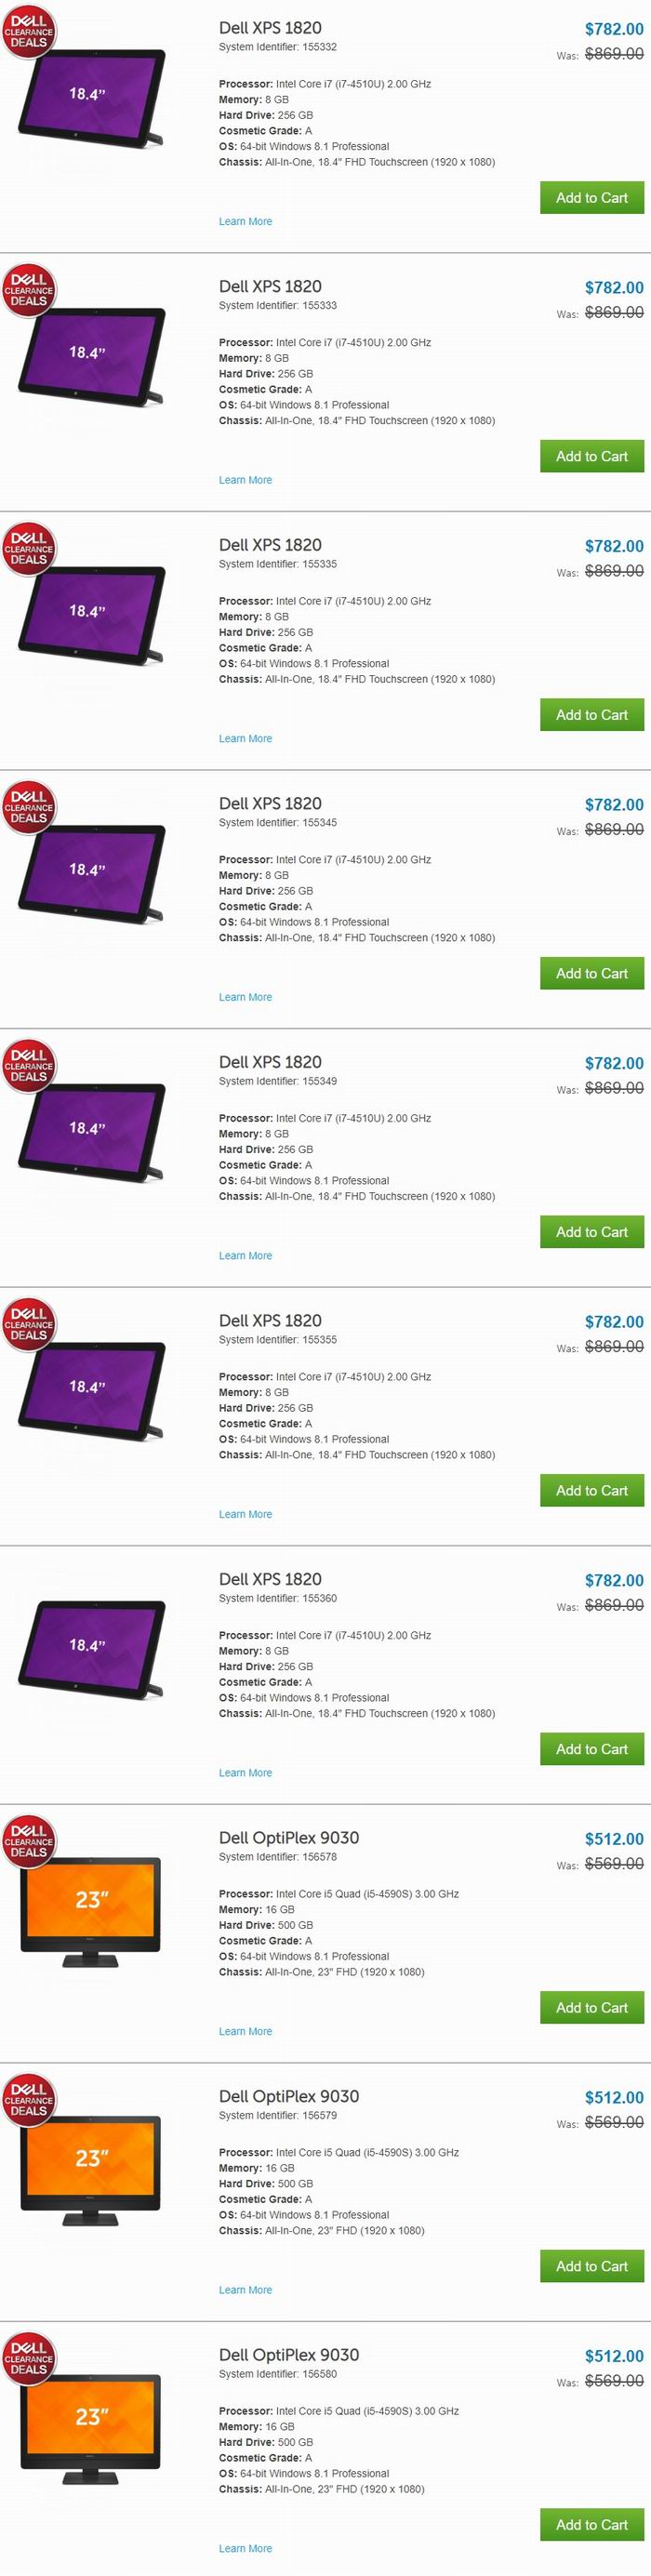Open Learn More for system 155345

[x=245, y=997]
